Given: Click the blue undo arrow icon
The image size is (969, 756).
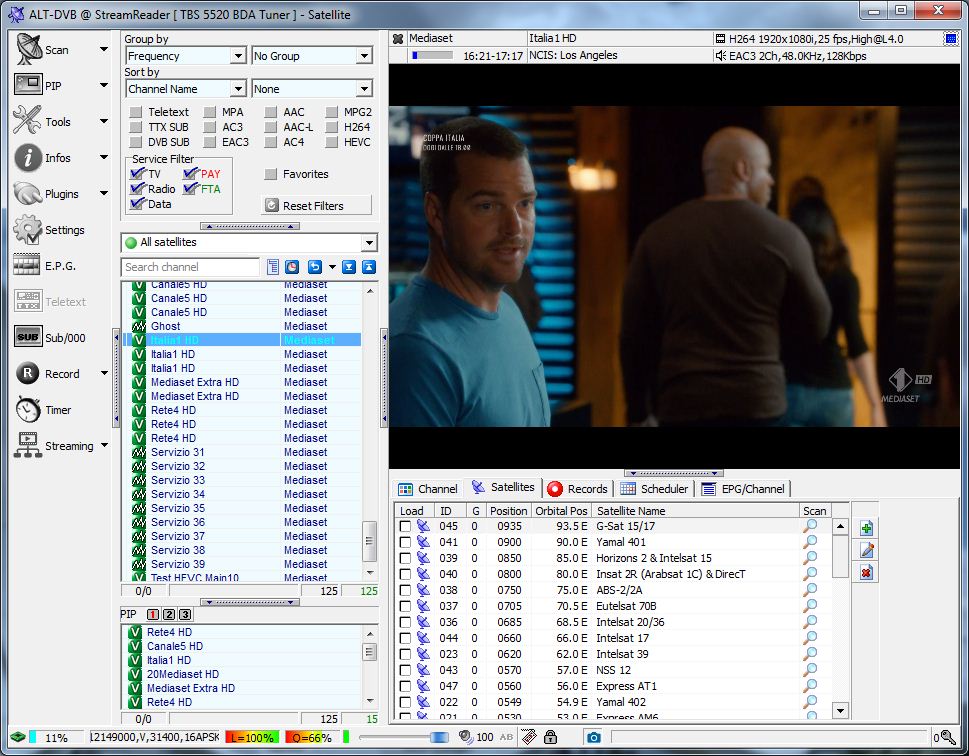Looking at the screenshot, I should [315, 266].
